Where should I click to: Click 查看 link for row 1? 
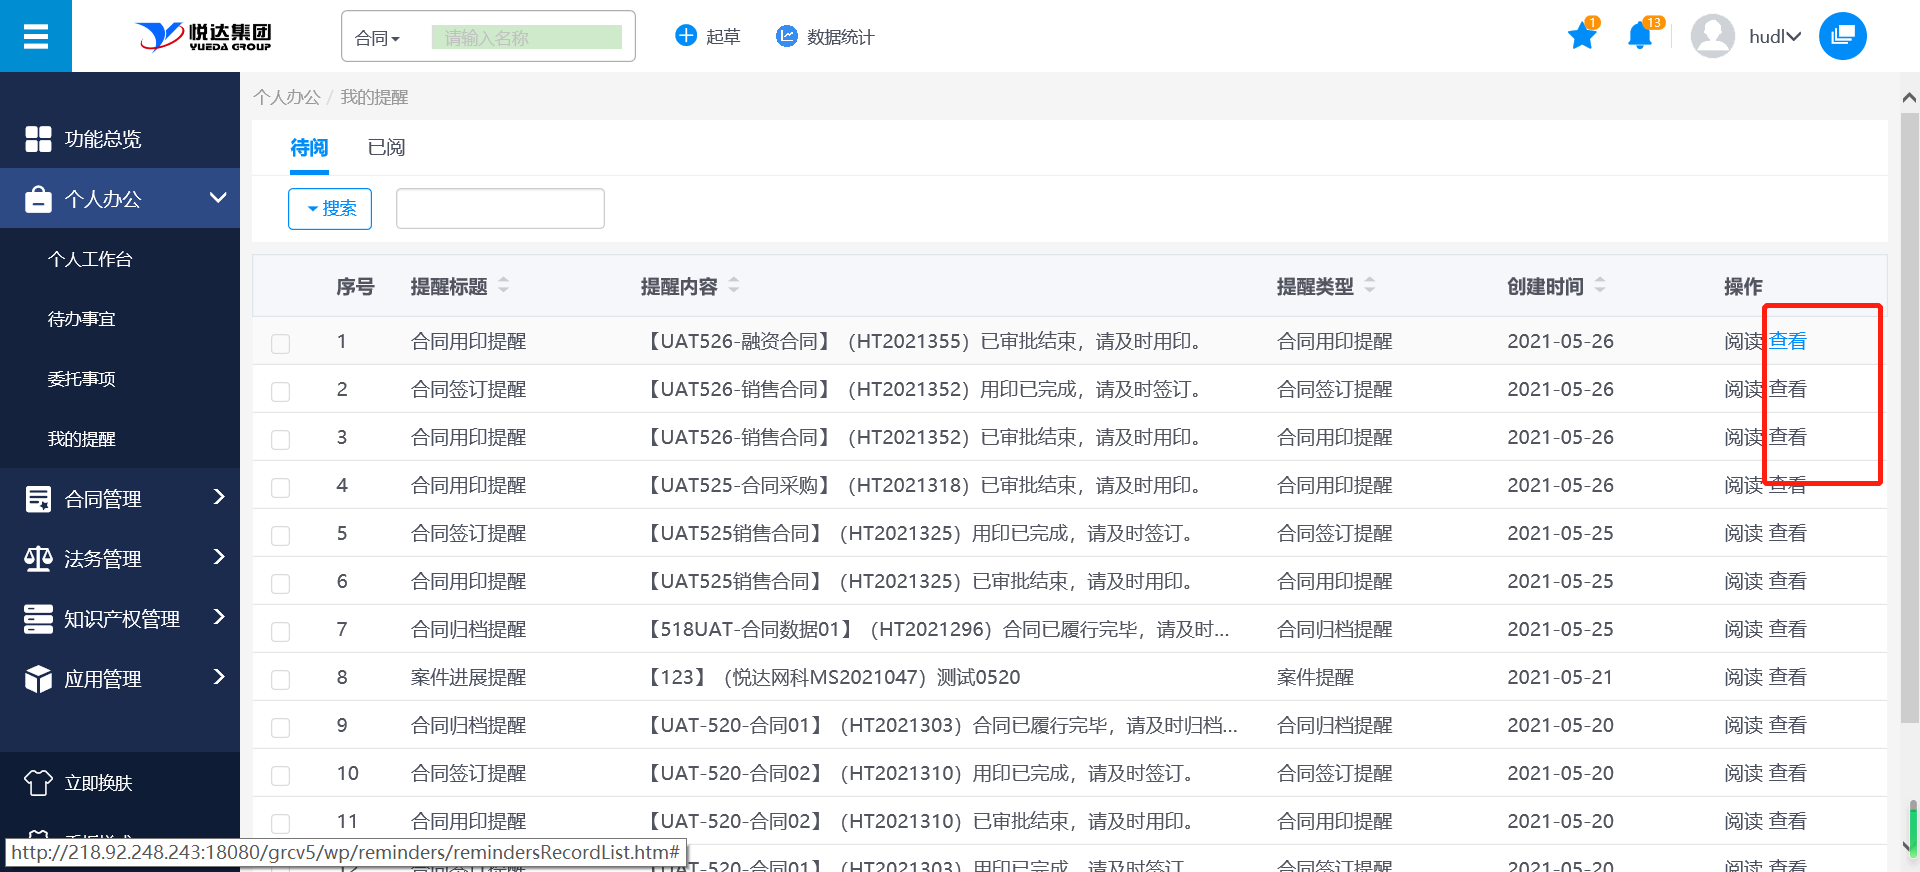coord(1788,341)
